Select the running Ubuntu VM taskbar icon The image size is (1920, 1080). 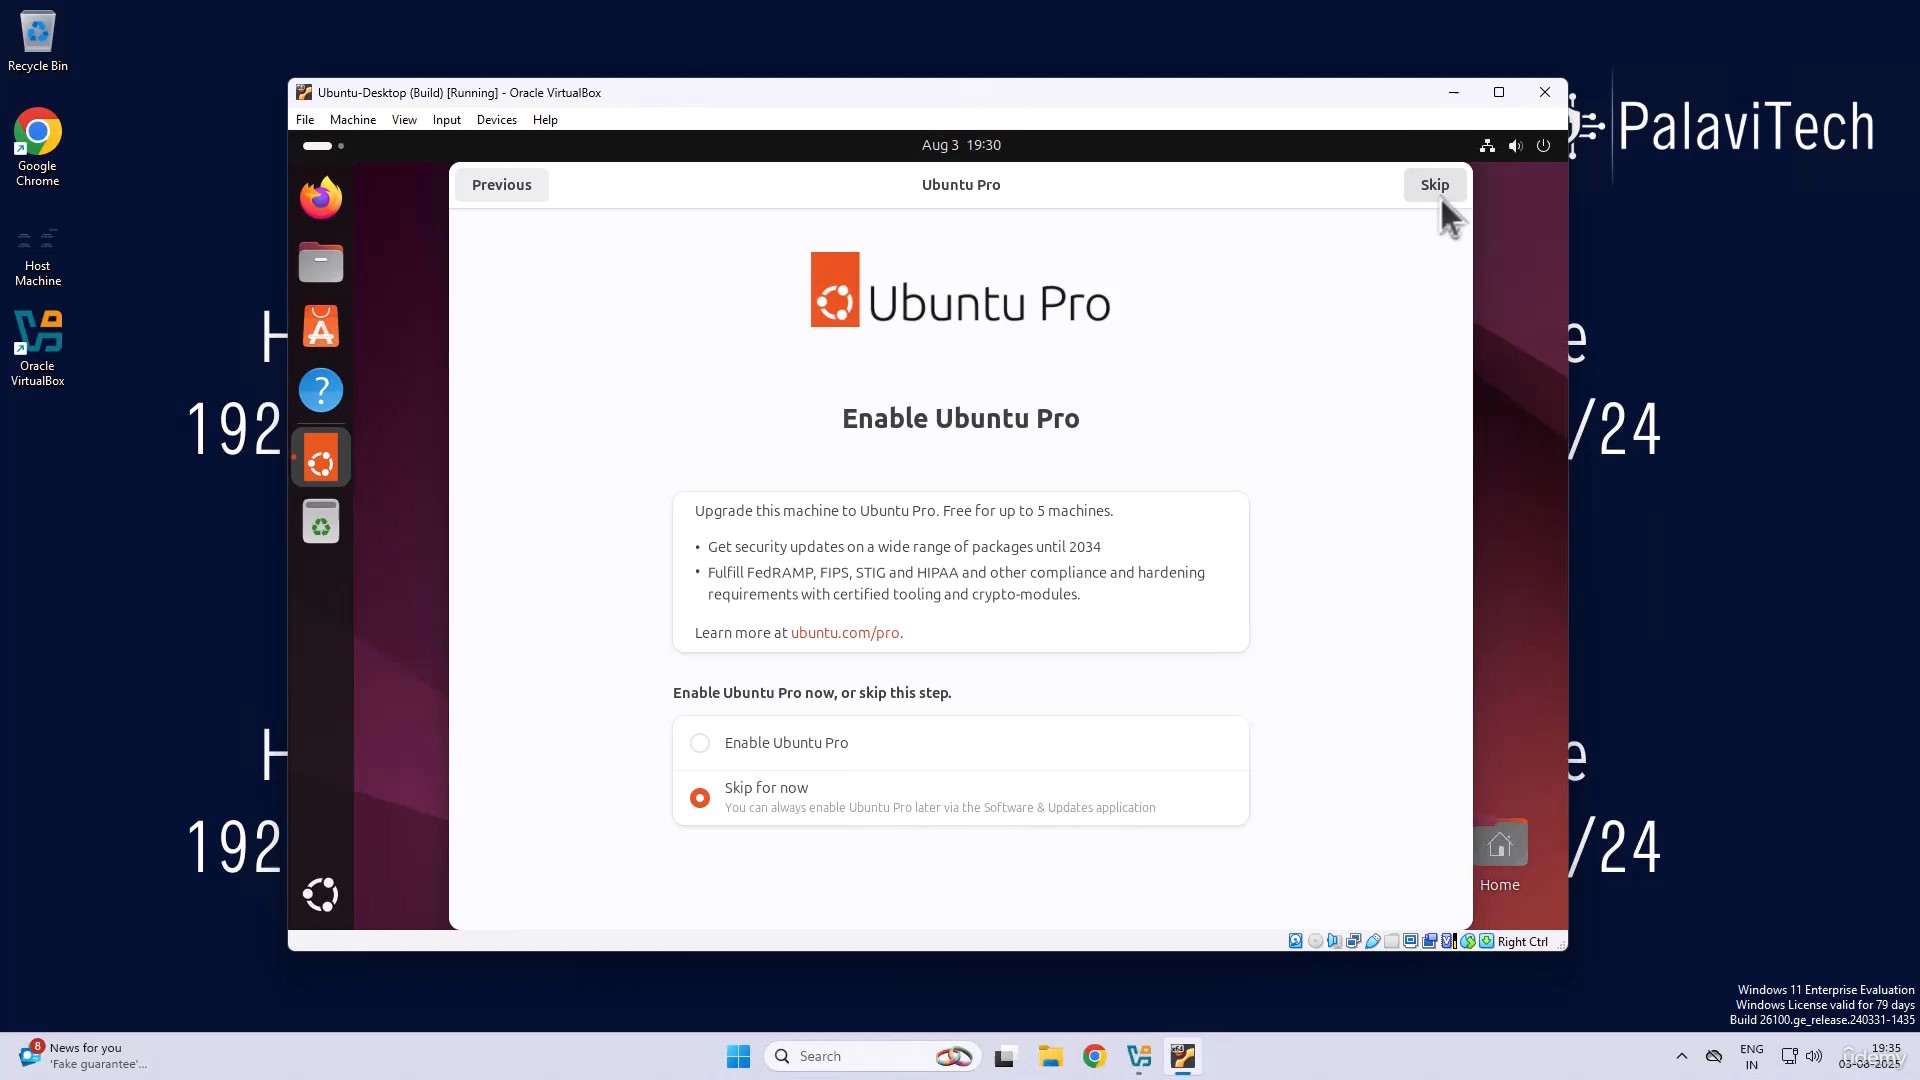click(x=1183, y=1056)
